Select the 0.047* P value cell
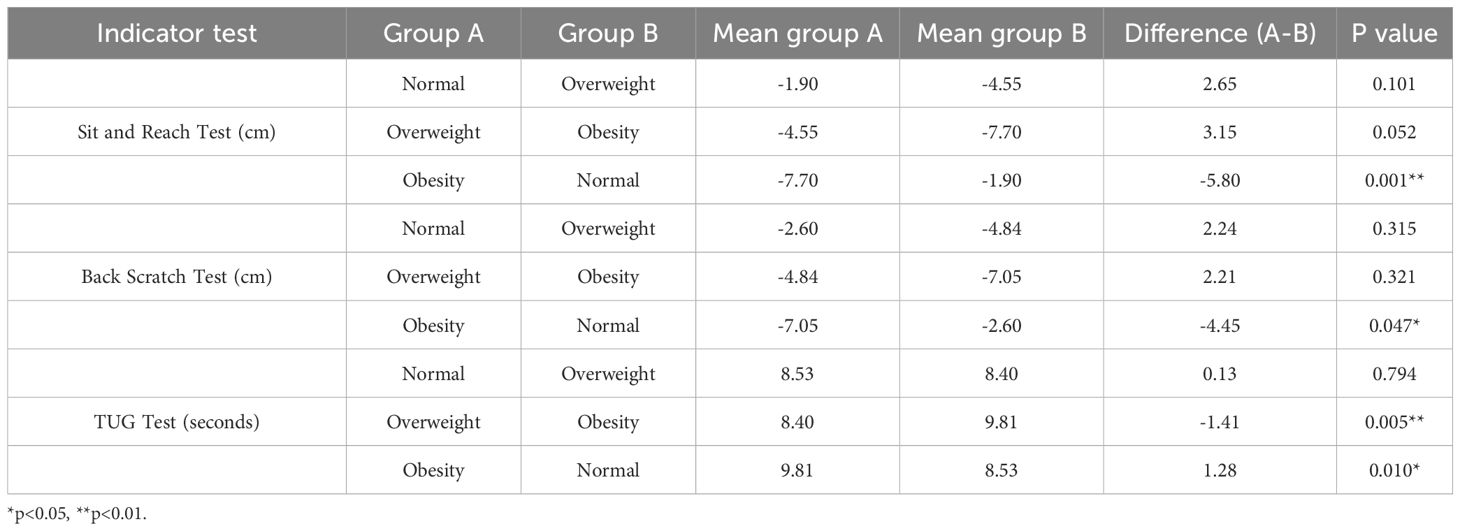This screenshot has height=531, width=1460. 1395,325
